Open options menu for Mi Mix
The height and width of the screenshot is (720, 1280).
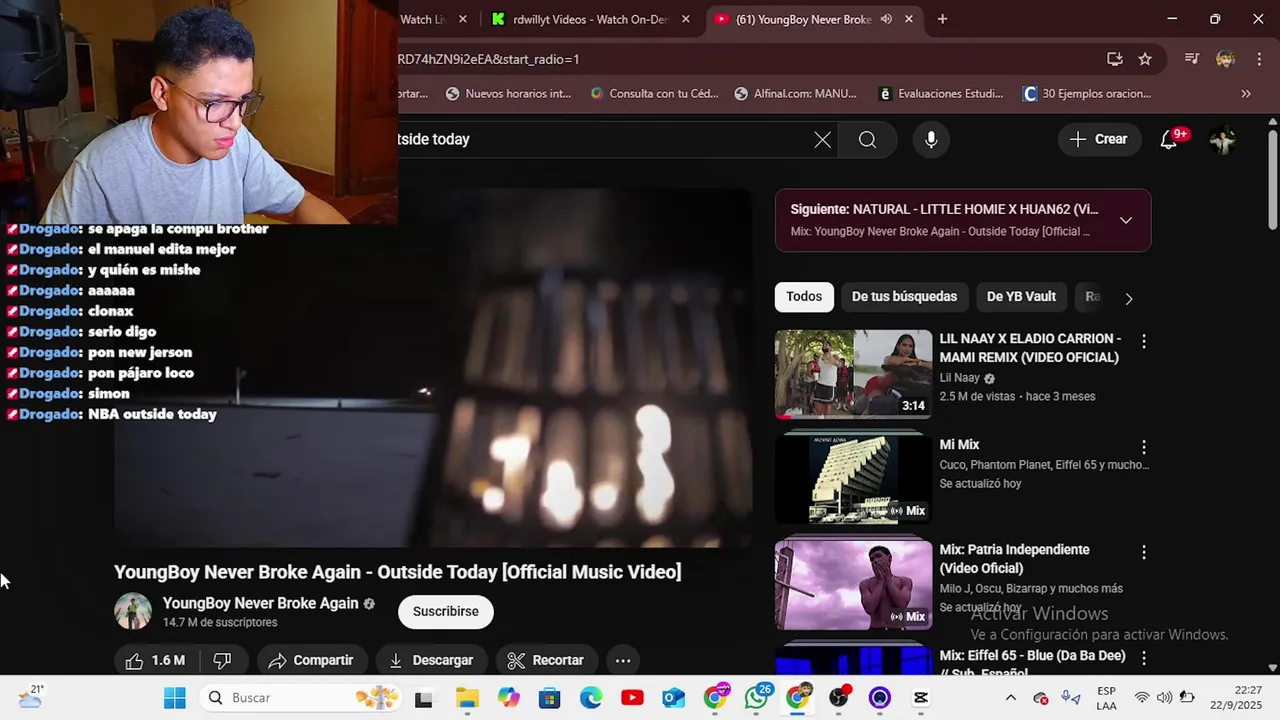tap(1144, 447)
